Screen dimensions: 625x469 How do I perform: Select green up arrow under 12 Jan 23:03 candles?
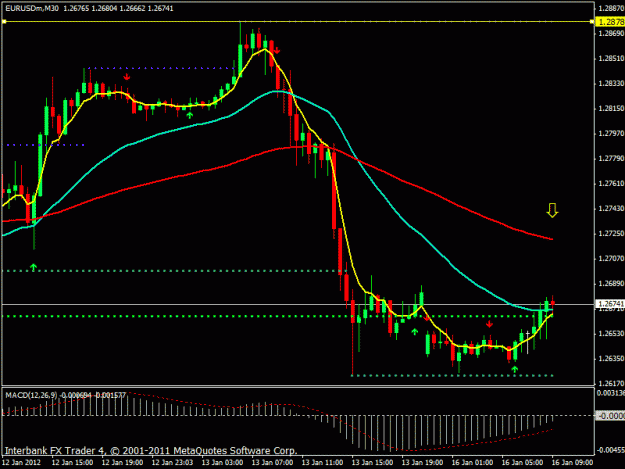pos(190,115)
